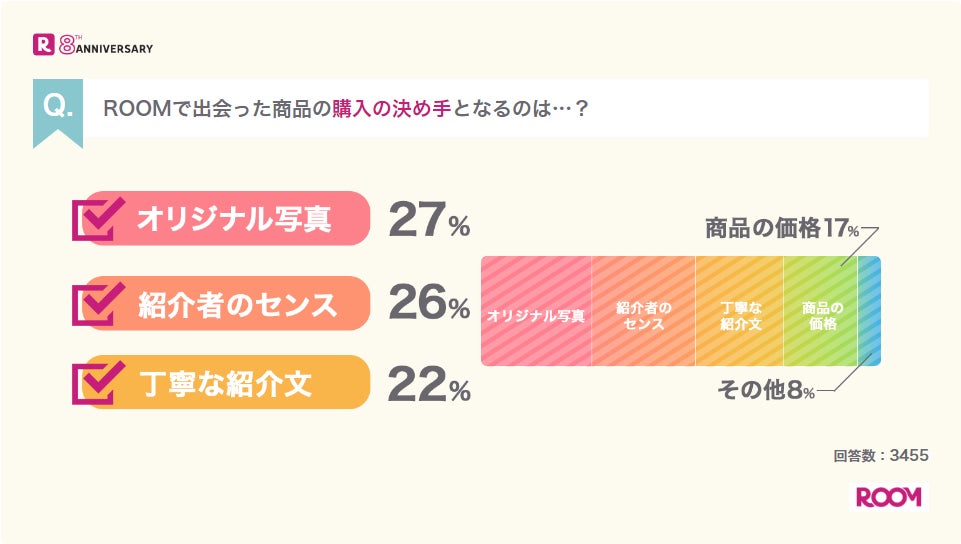Click the 22% percentage value
961x544 pixels.
coord(428,384)
